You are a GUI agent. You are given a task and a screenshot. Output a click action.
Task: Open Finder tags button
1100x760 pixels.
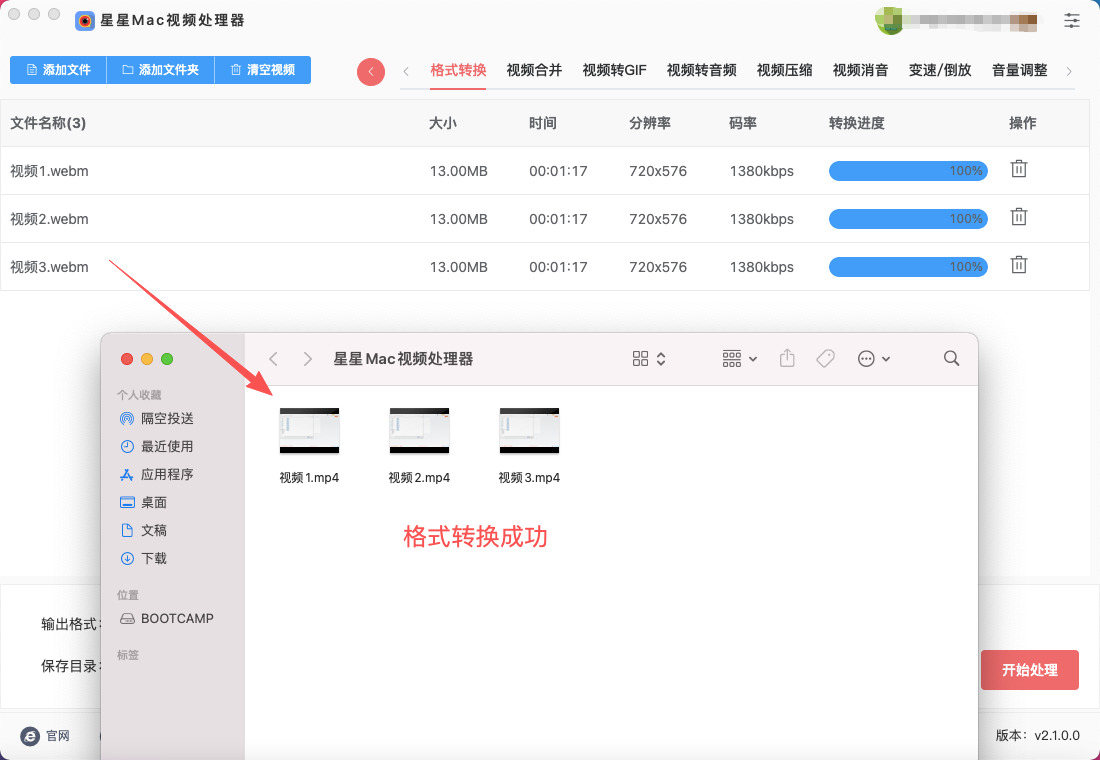point(826,359)
